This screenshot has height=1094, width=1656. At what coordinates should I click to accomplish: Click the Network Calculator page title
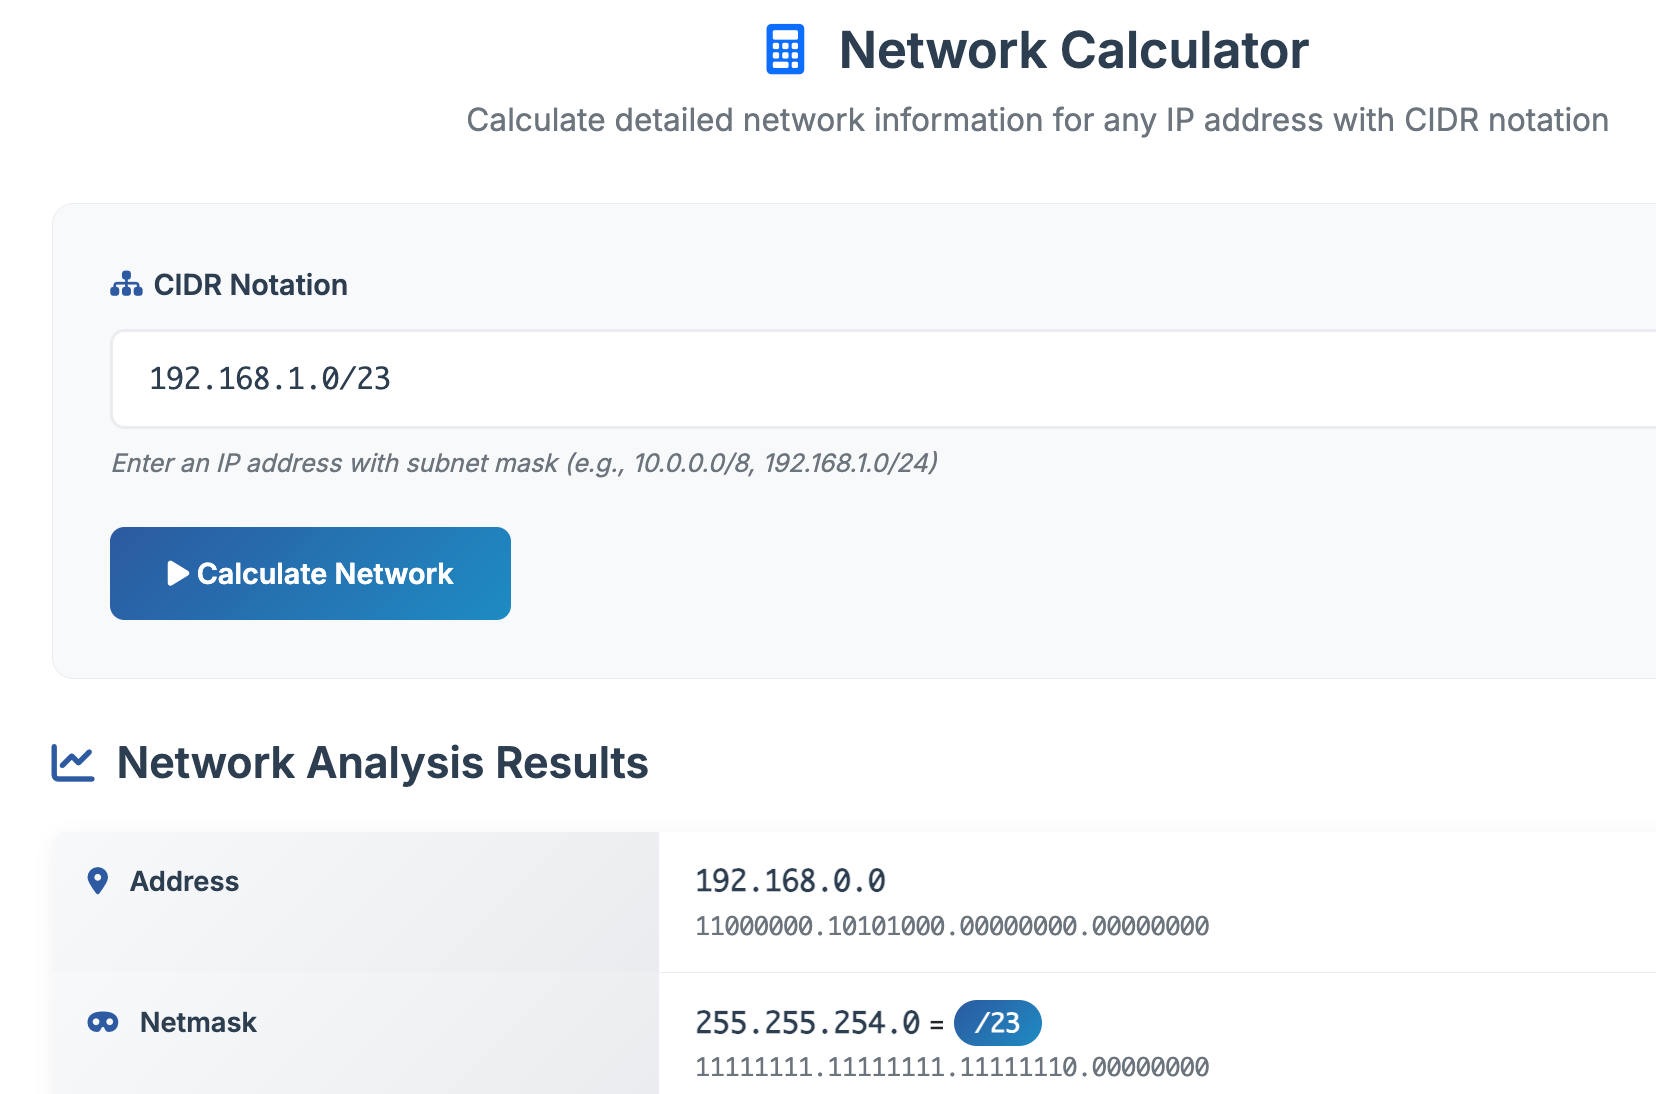click(1073, 50)
